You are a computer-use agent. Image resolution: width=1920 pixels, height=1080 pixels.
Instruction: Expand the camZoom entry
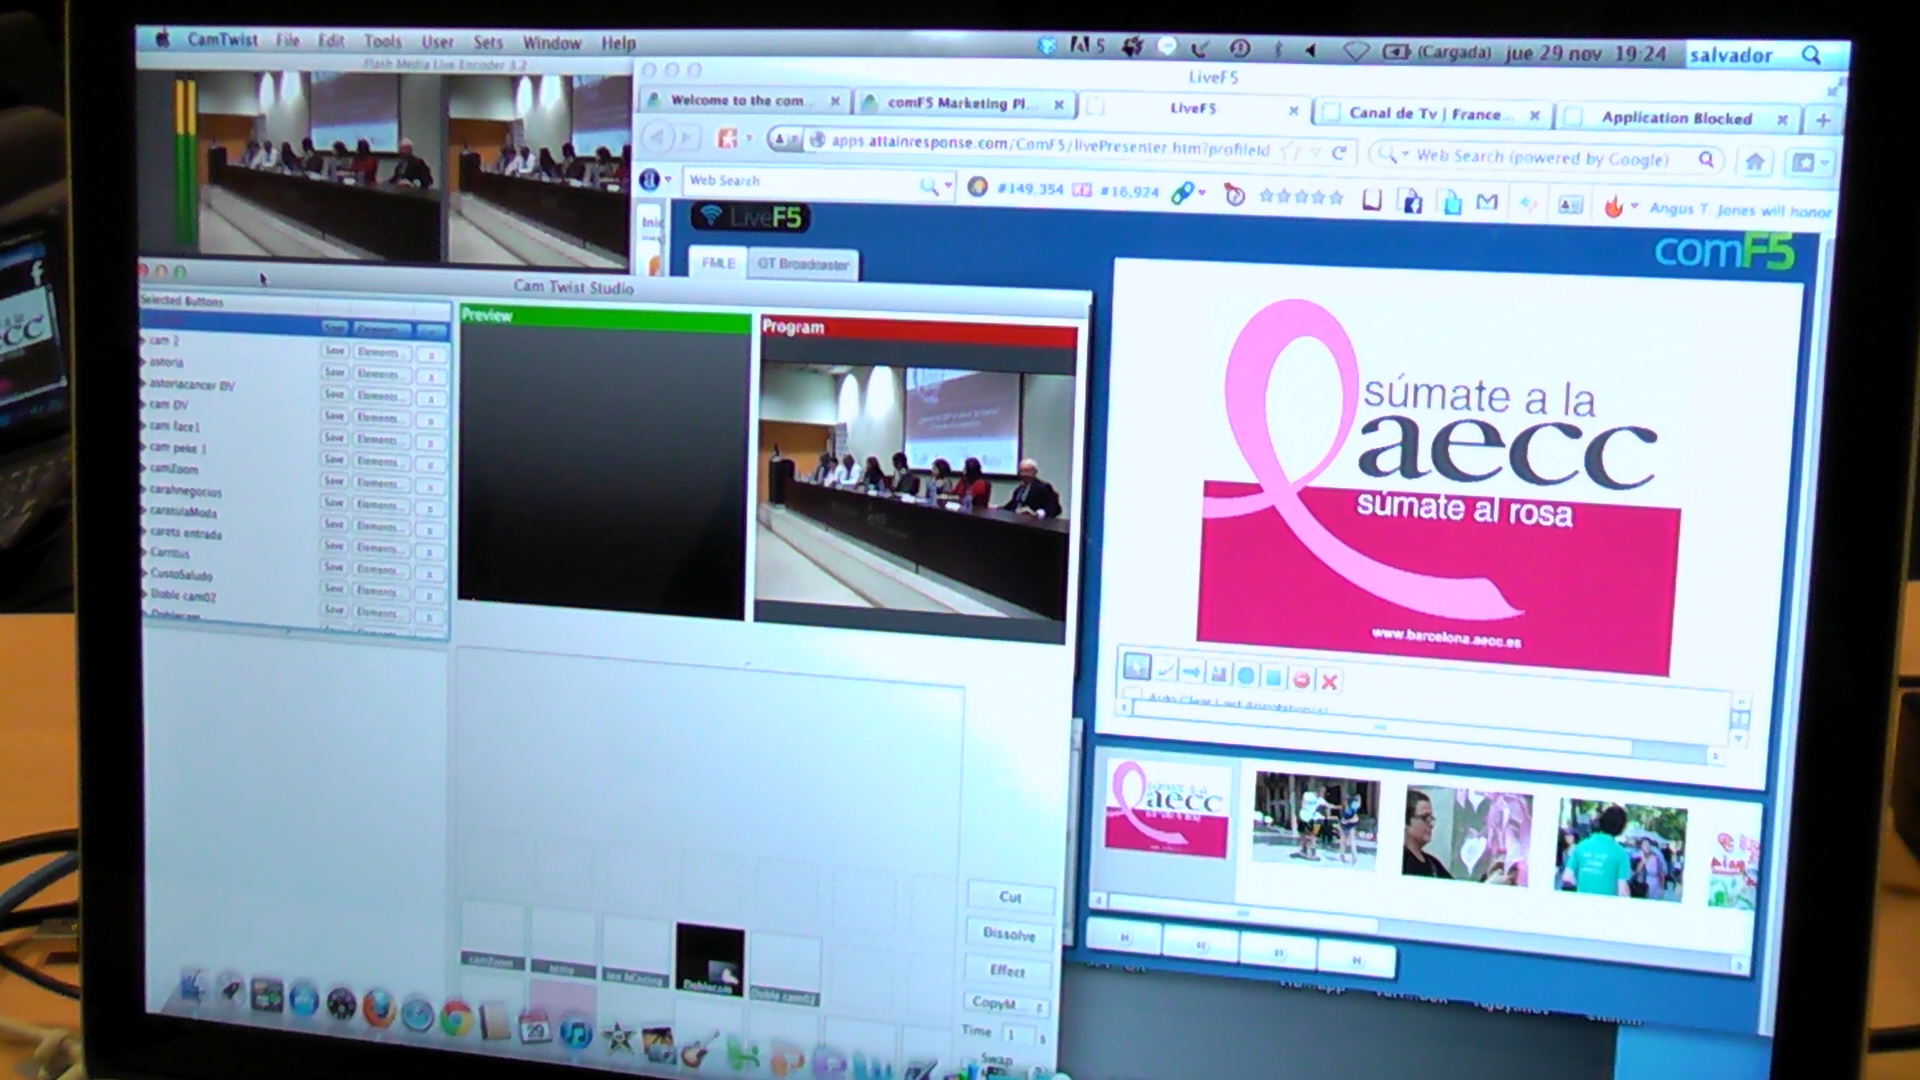143,468
